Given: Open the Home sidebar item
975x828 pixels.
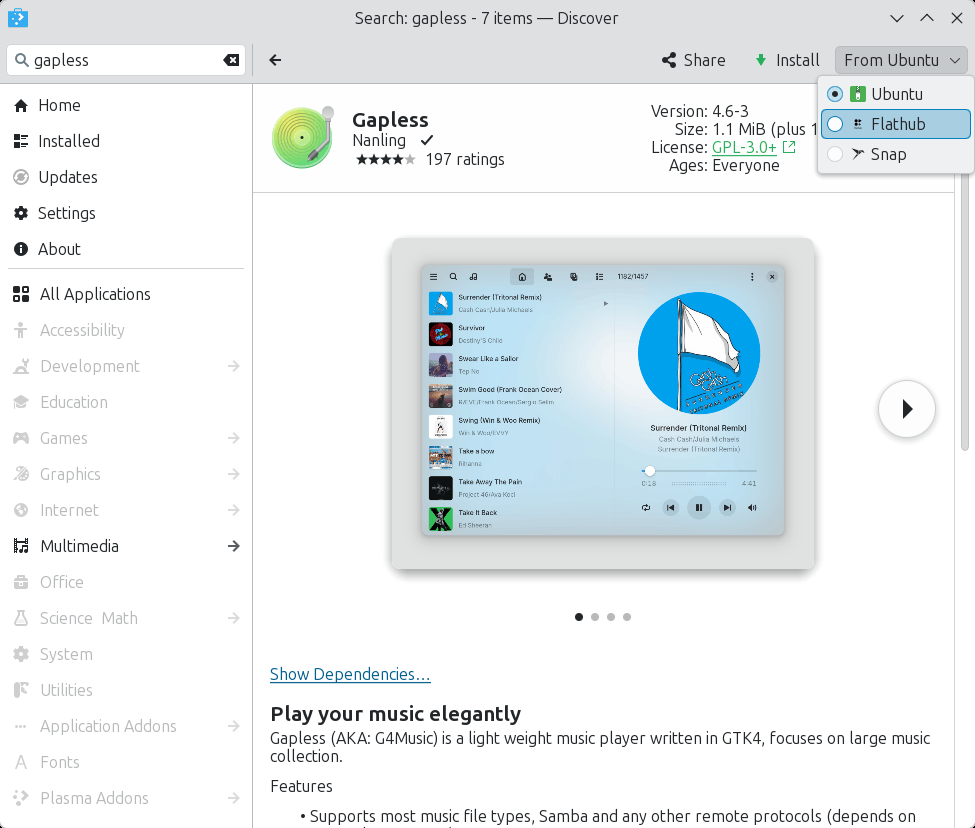Looking at the screenshot, I should tap(59, 105).
